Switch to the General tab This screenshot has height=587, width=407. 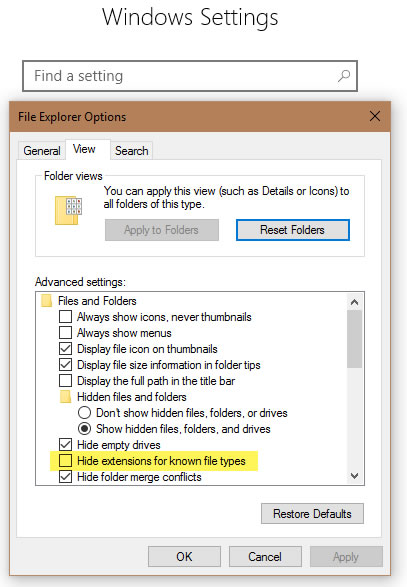42,150
